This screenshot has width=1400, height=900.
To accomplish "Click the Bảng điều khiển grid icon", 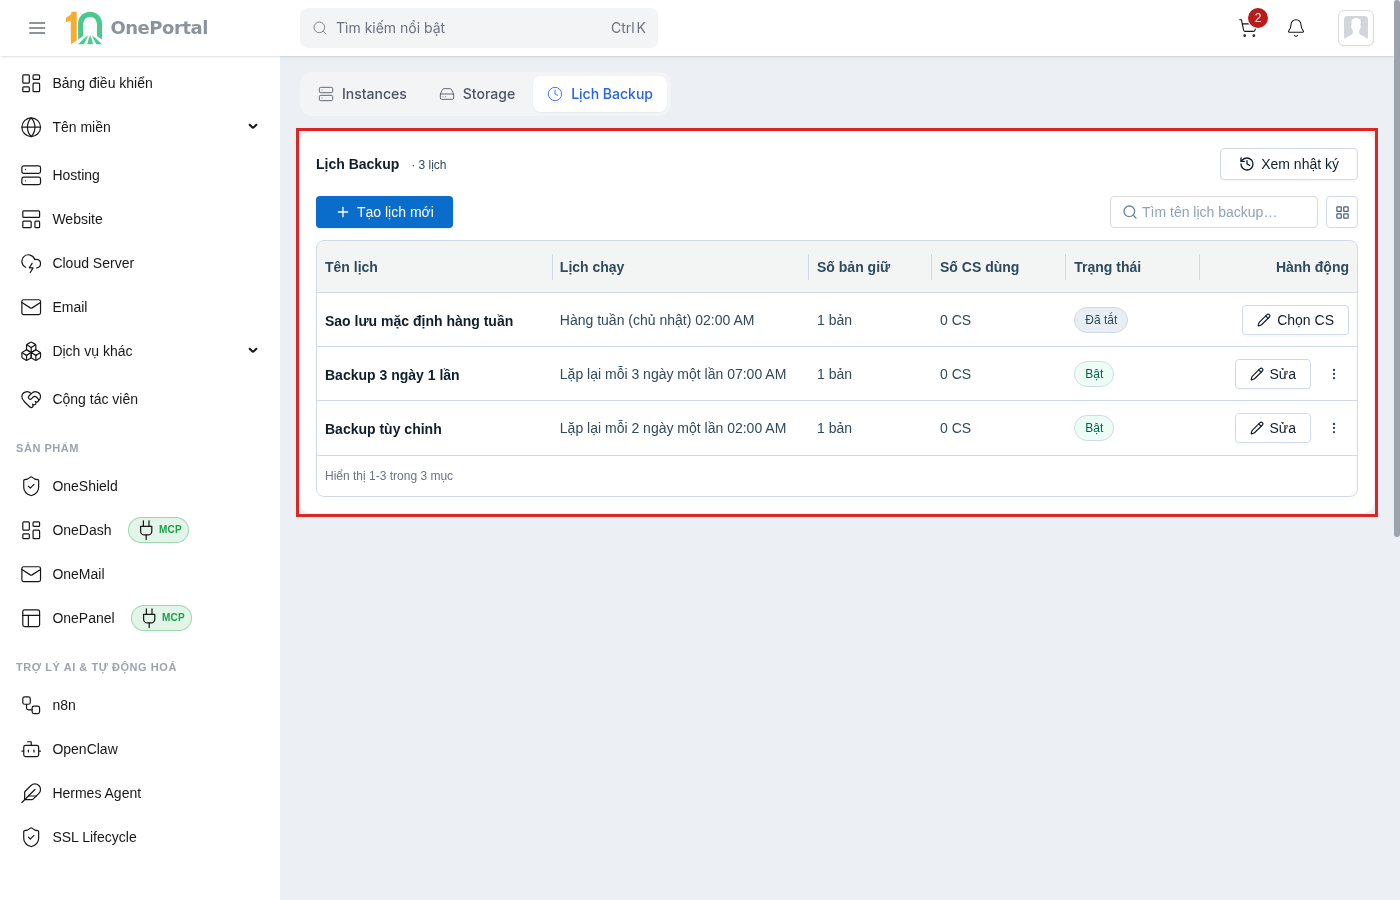I will (x=31, y=83).
